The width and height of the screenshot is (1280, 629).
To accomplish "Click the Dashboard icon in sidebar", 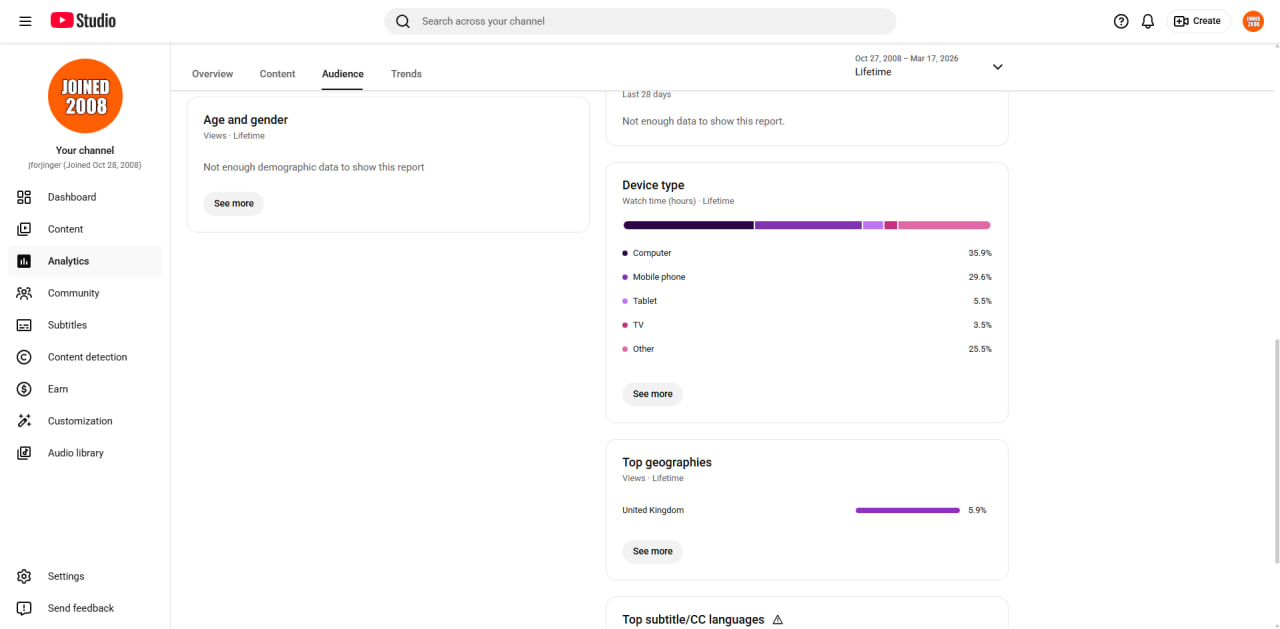I will point(24,197).
